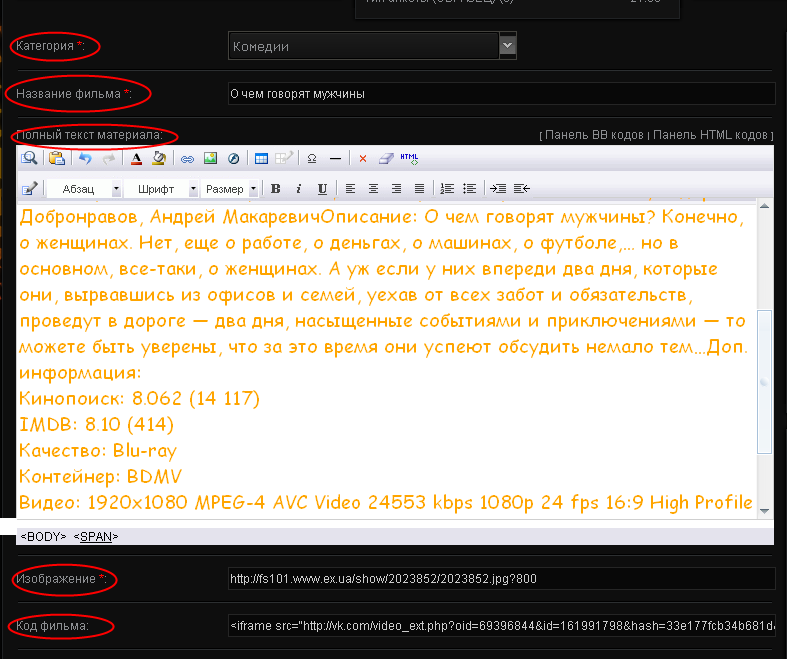Image resolution: width=787 pixels, height=659 pixels.
Task: Select the <SPAN> tag in path bar
Action: pyautogui.click(x=96, y=537)
